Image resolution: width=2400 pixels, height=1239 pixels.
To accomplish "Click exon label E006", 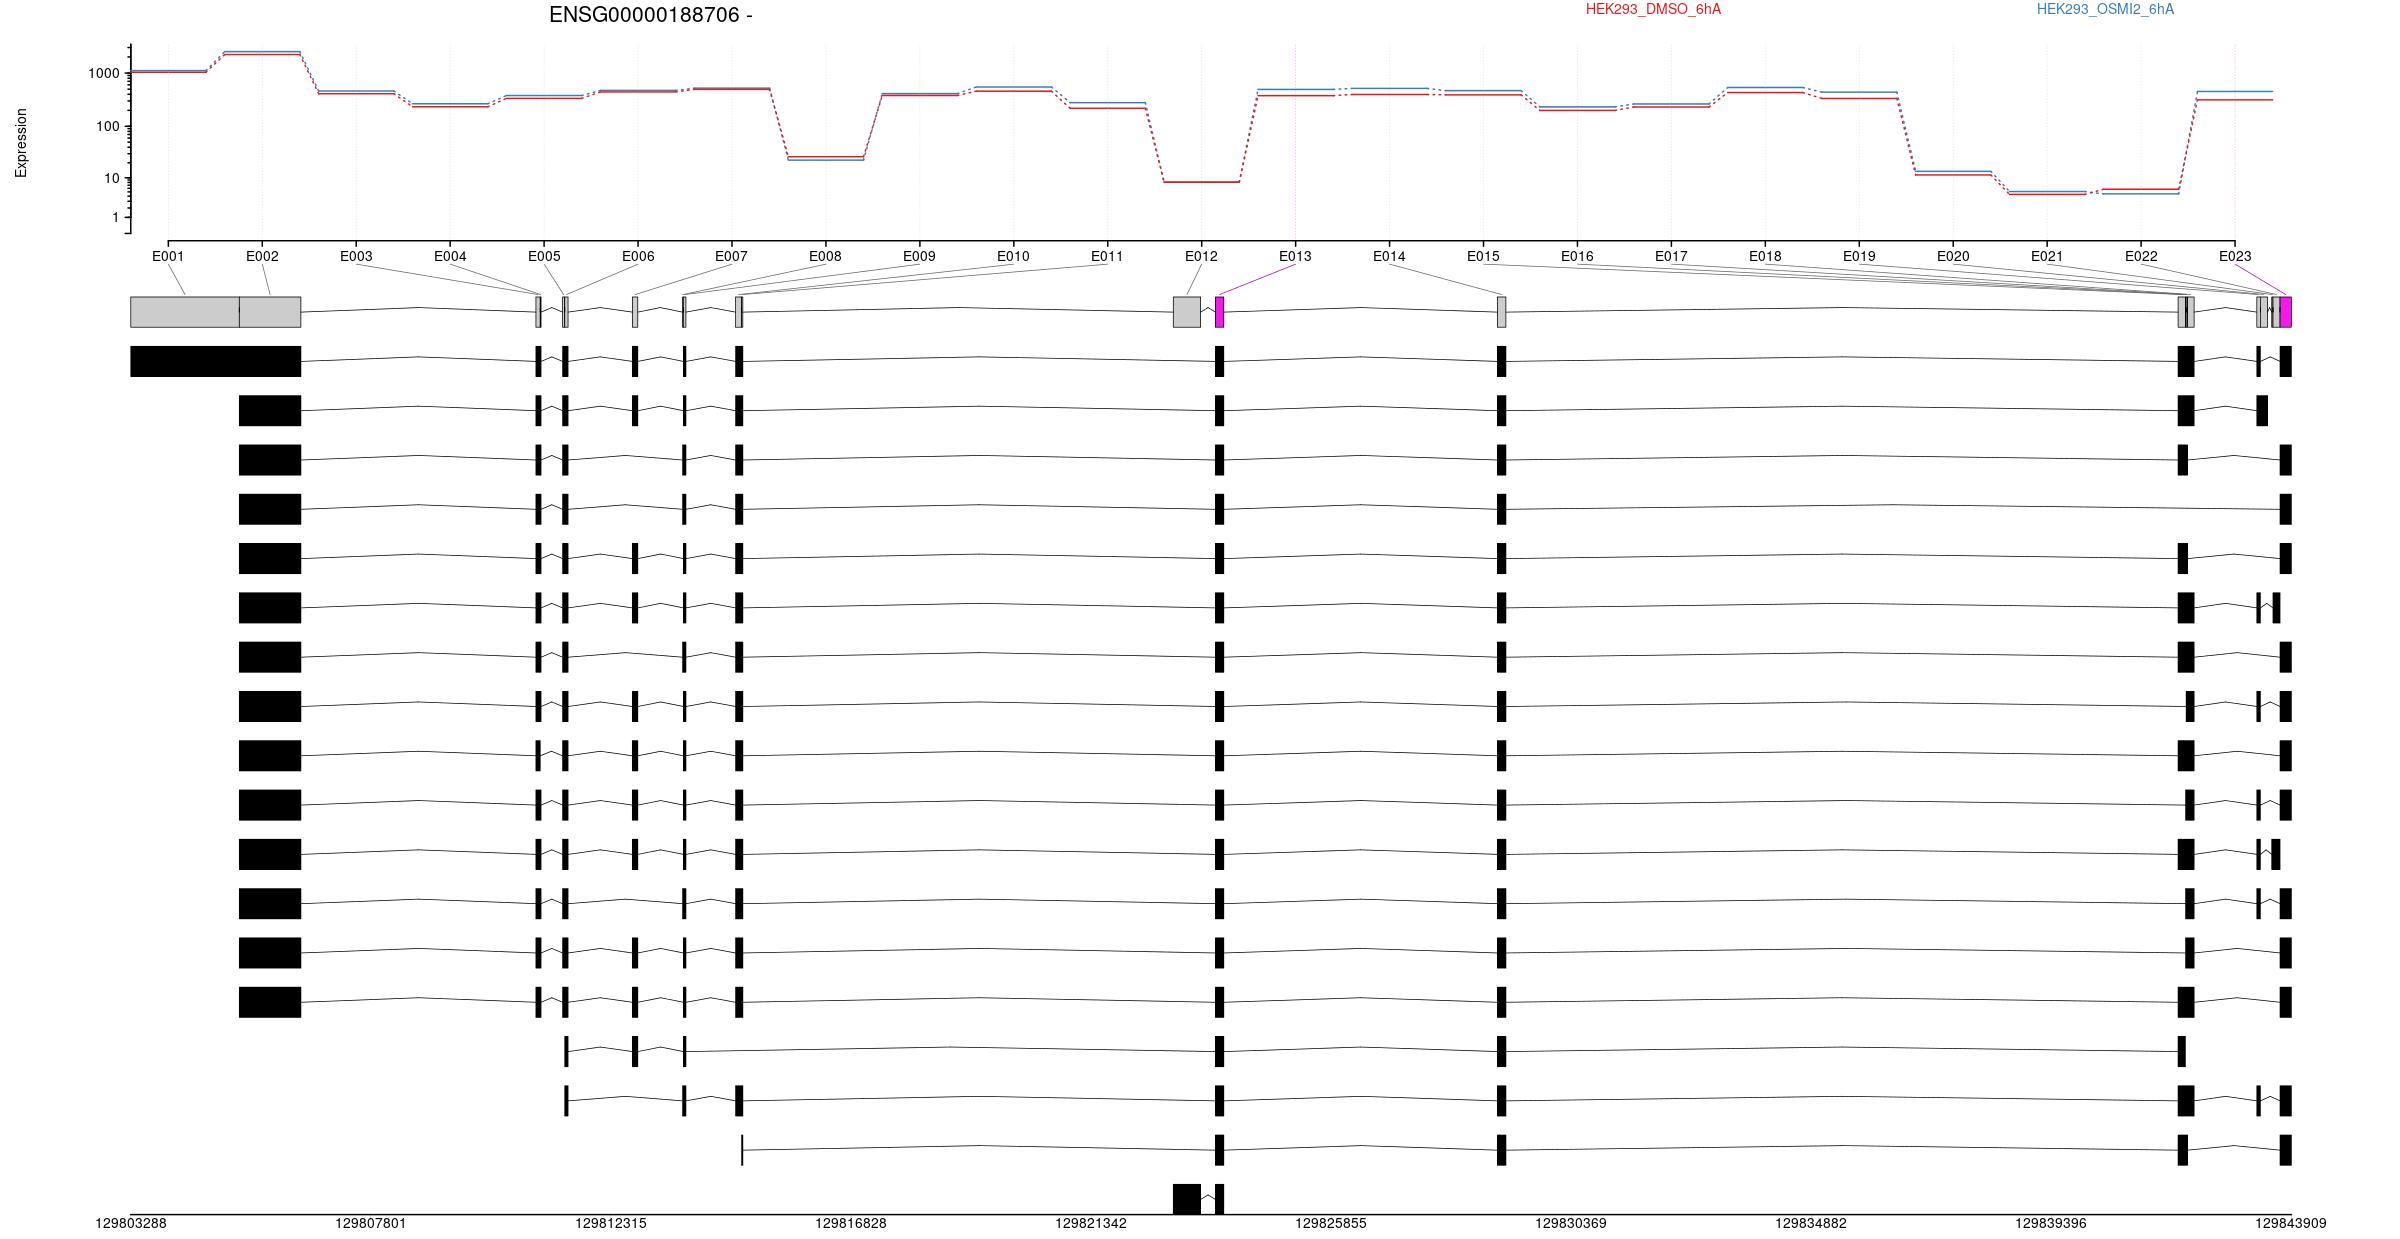I will click(x=638, y=256).
